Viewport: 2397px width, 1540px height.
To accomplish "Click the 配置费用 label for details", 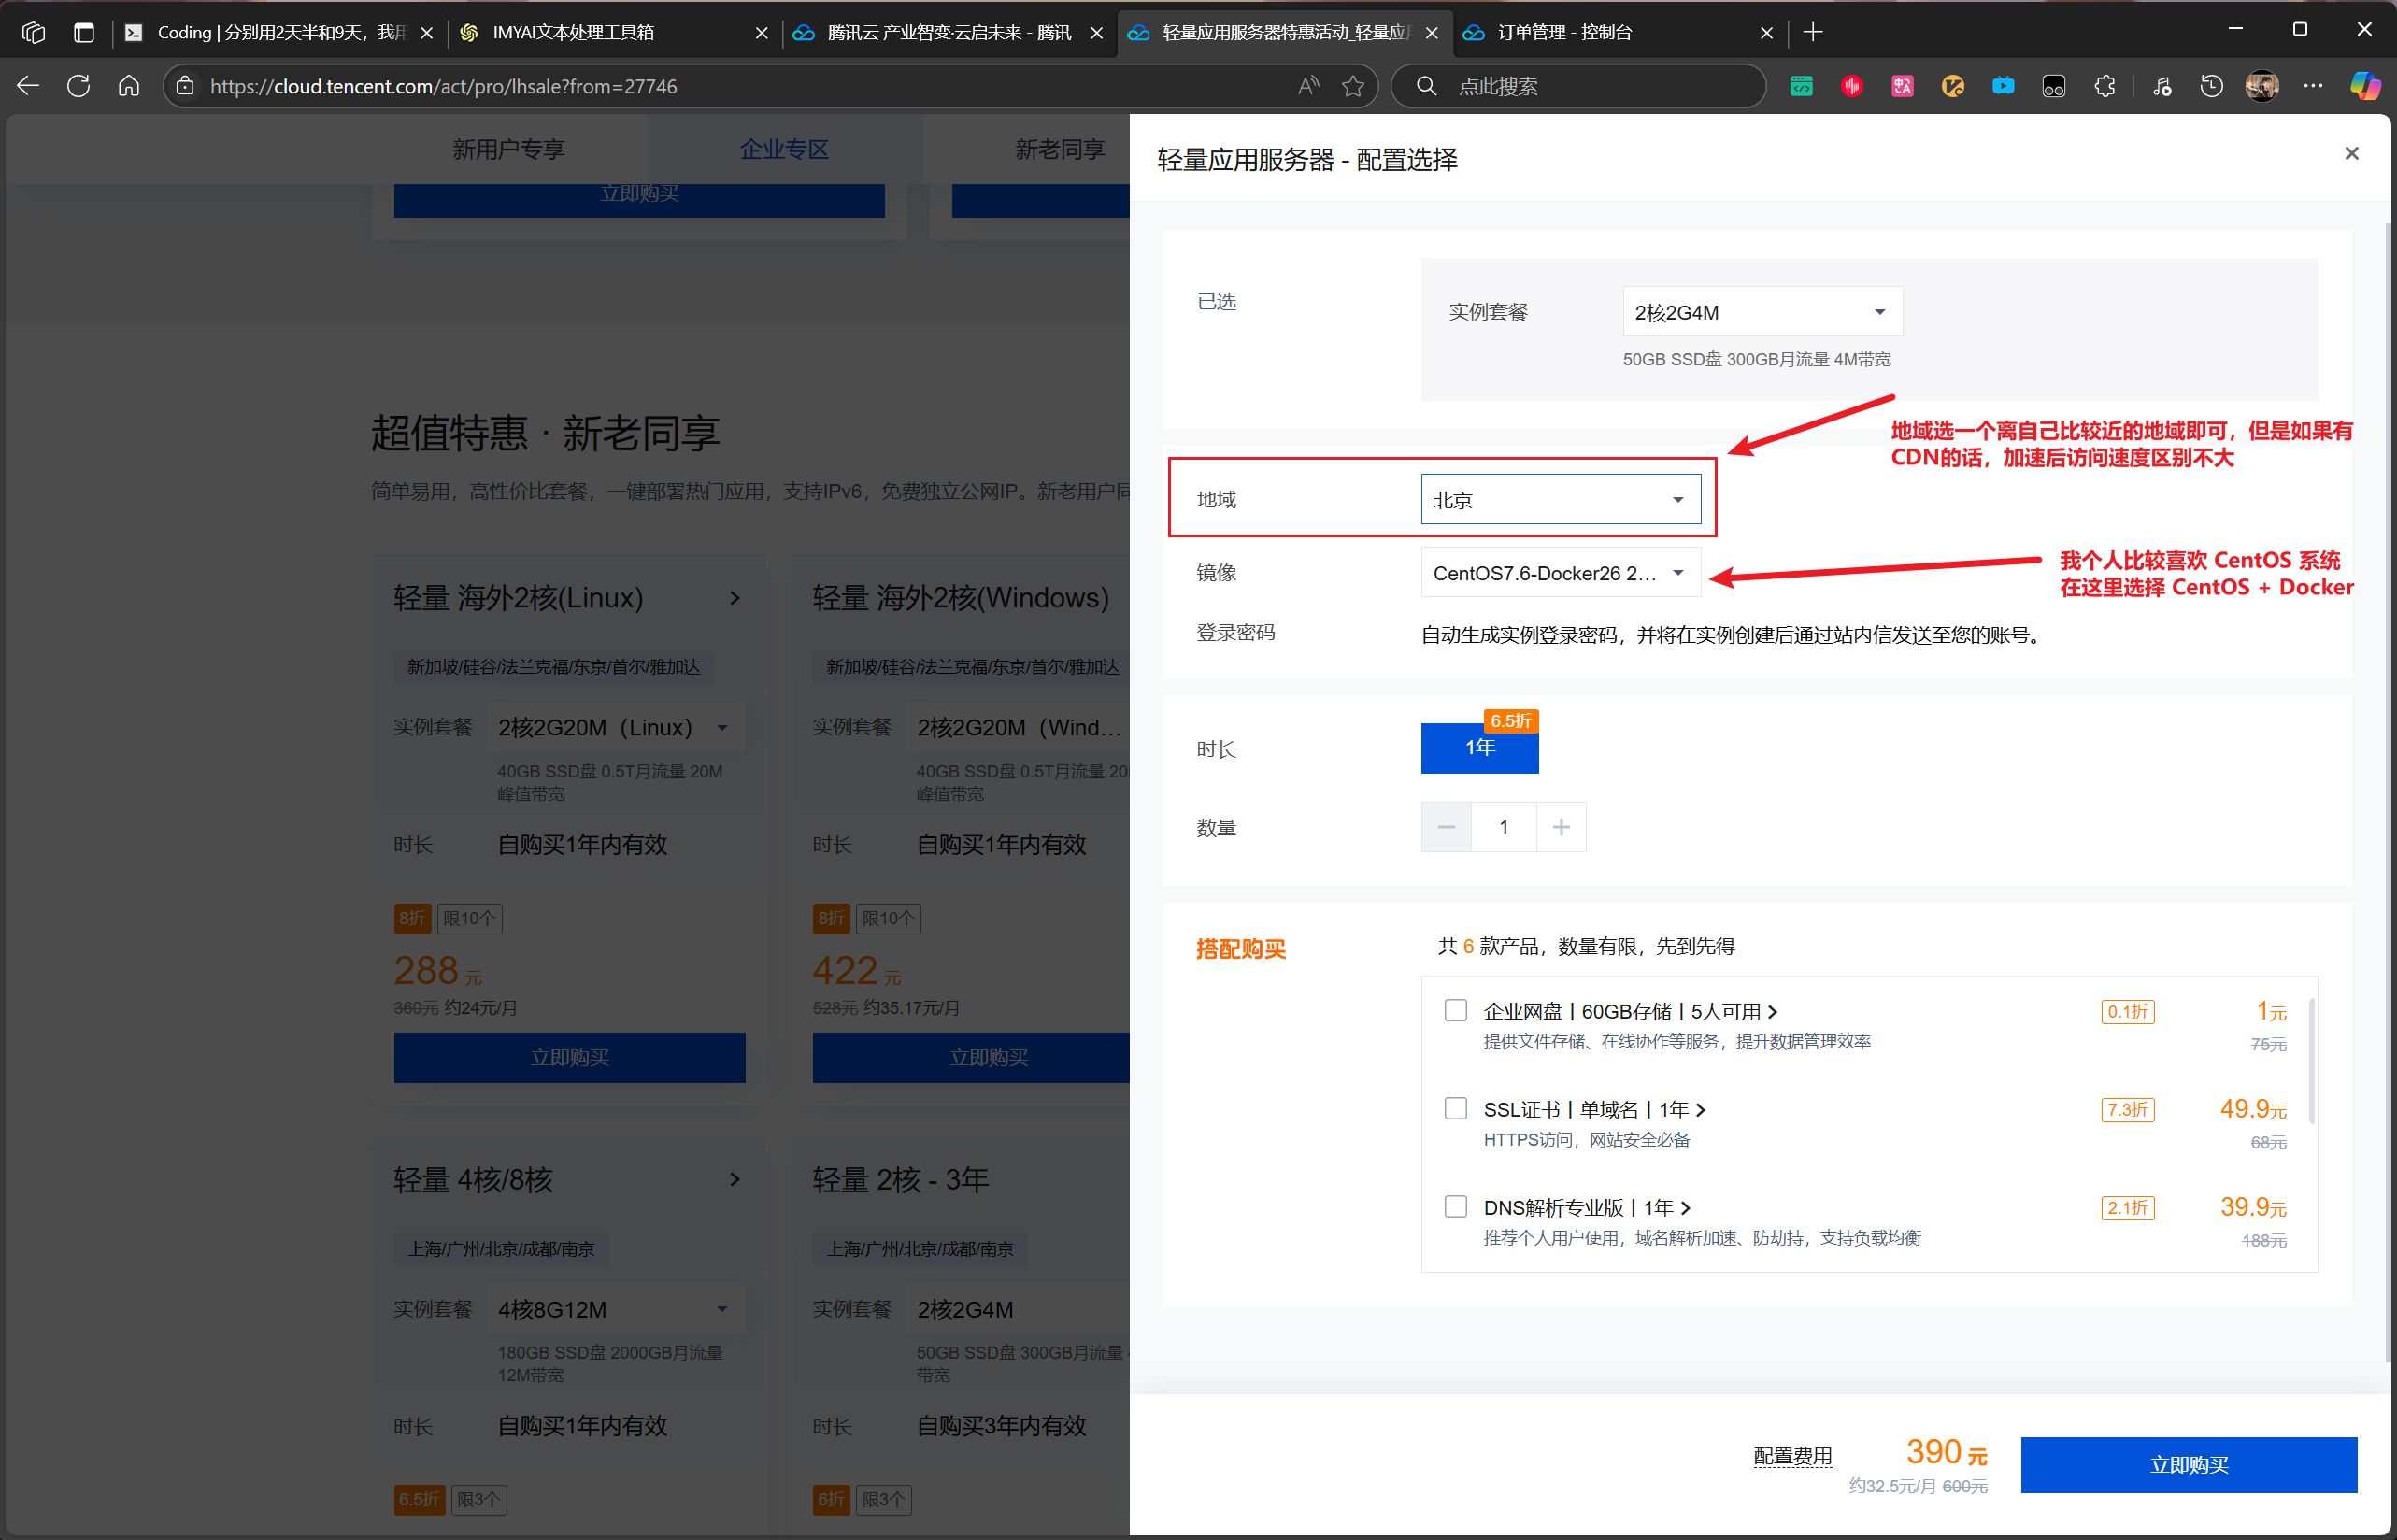I will 1792,1456.
